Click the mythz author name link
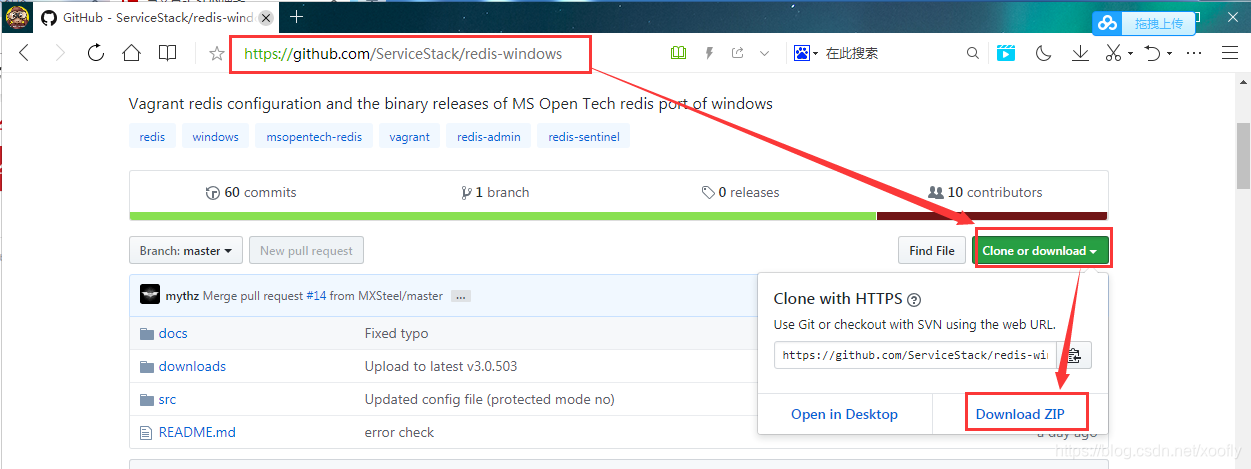Viewport: 1251px width, 469px height. 181,296
